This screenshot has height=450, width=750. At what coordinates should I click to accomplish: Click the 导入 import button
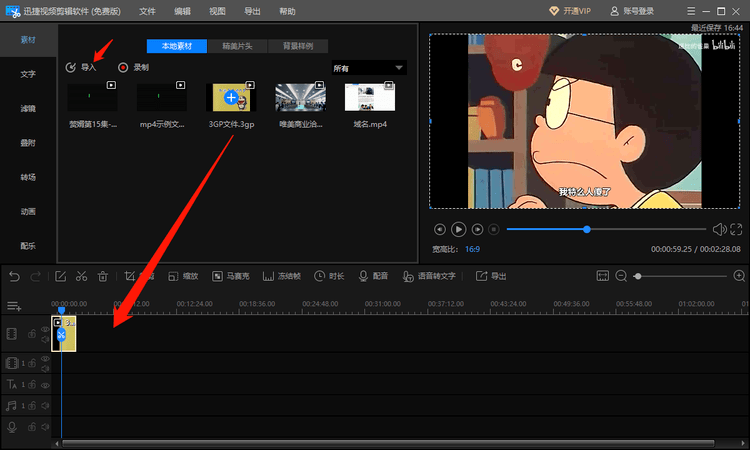point(81,67)
